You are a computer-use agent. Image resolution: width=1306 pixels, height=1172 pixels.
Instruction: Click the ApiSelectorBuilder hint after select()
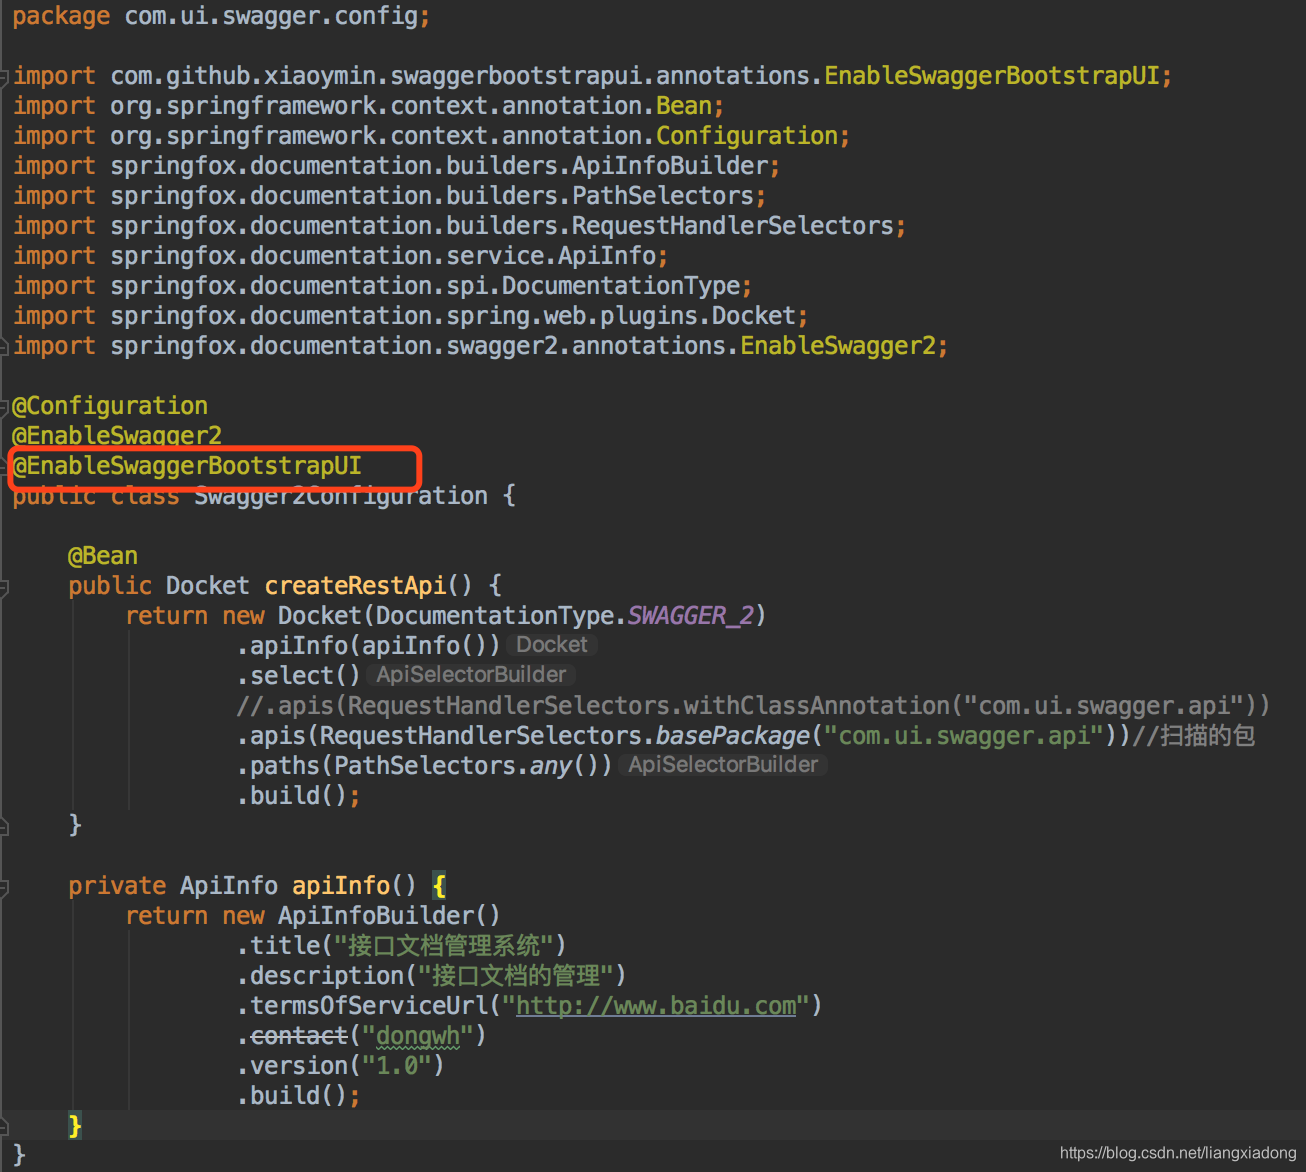[470, 674]
